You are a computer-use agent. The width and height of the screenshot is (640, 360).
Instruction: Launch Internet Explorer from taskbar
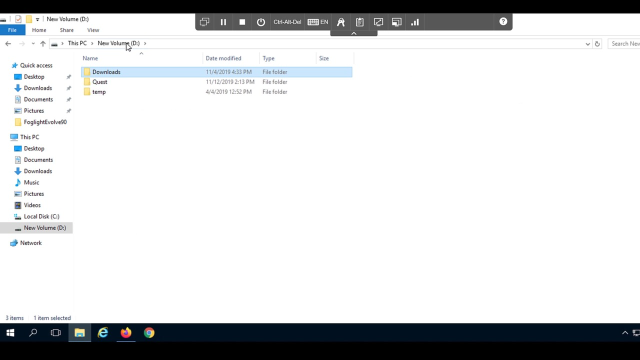[103, 333]
